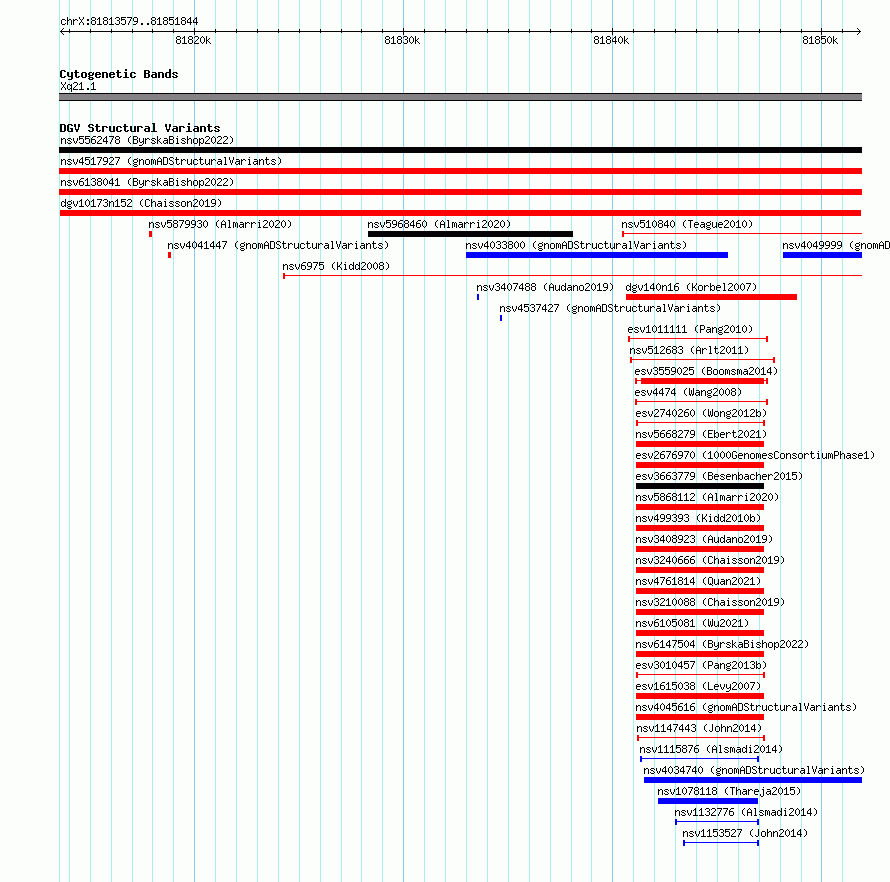Click nsv512683 (Arlt2011) label
The image size is (890, 882).
tap(689, 350)
